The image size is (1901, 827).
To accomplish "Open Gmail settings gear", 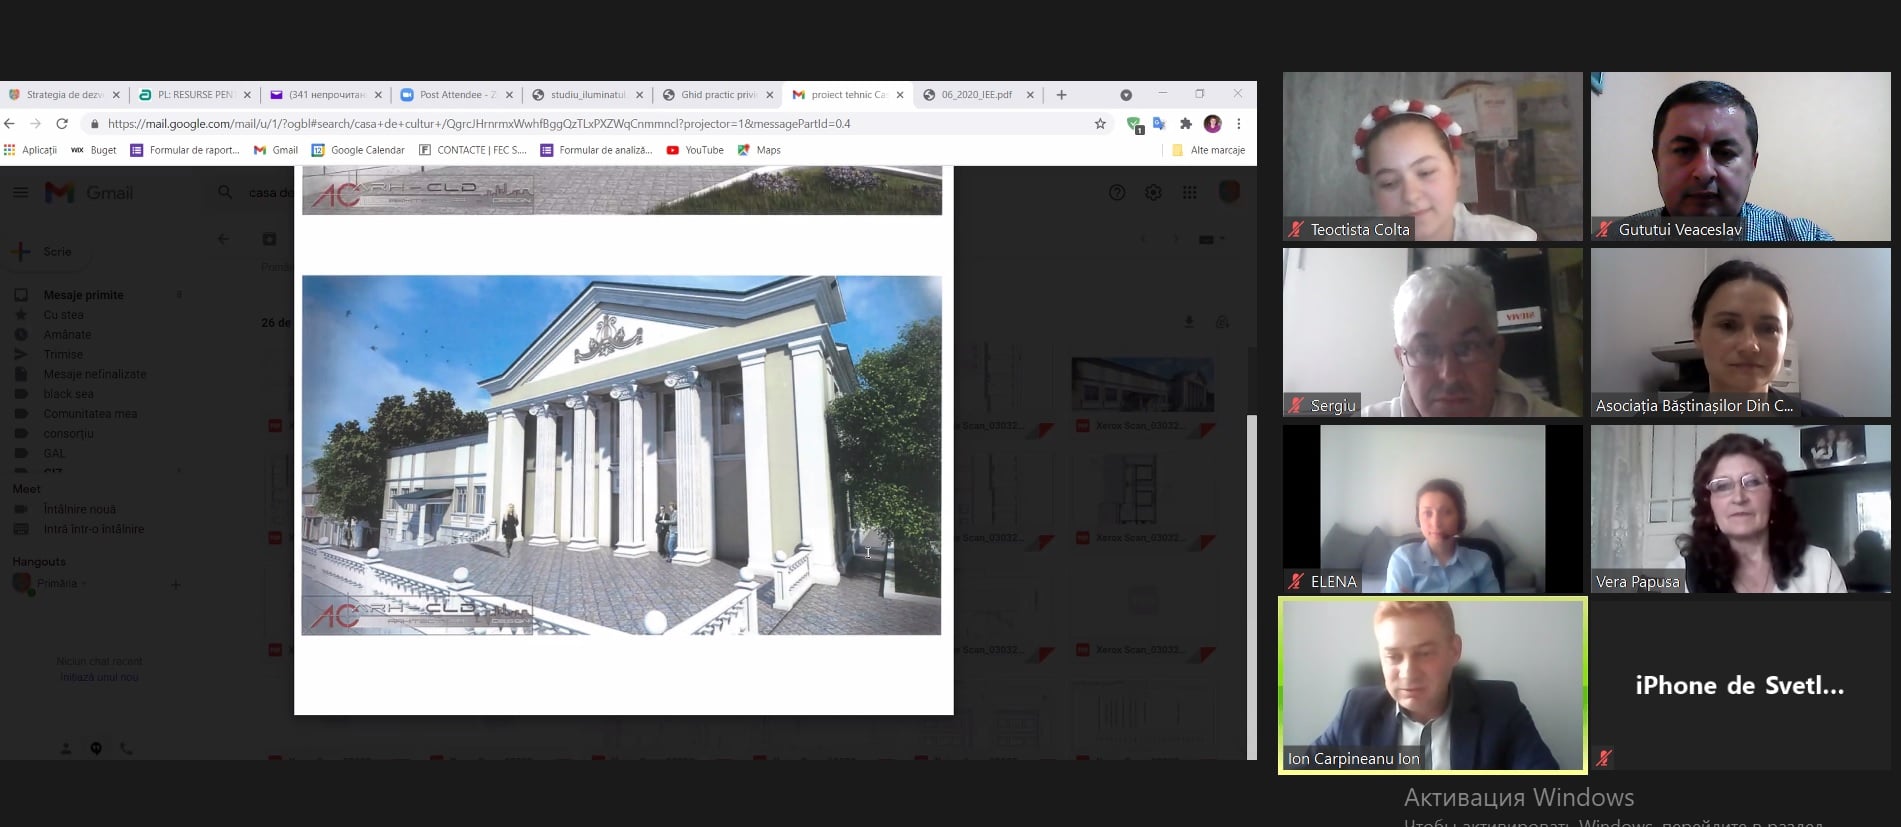I will coord(1153,192).
